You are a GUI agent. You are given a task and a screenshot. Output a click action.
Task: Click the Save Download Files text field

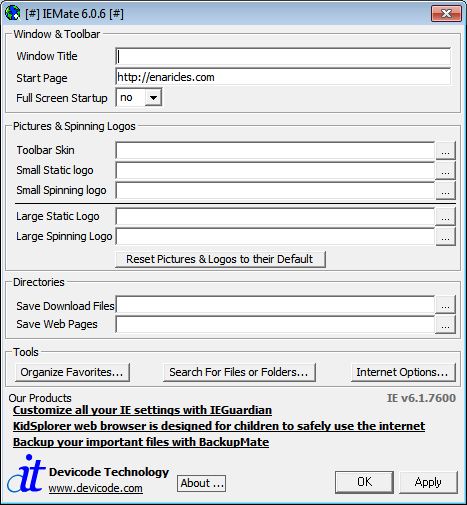pyautogui.click(x=275, y=305)
